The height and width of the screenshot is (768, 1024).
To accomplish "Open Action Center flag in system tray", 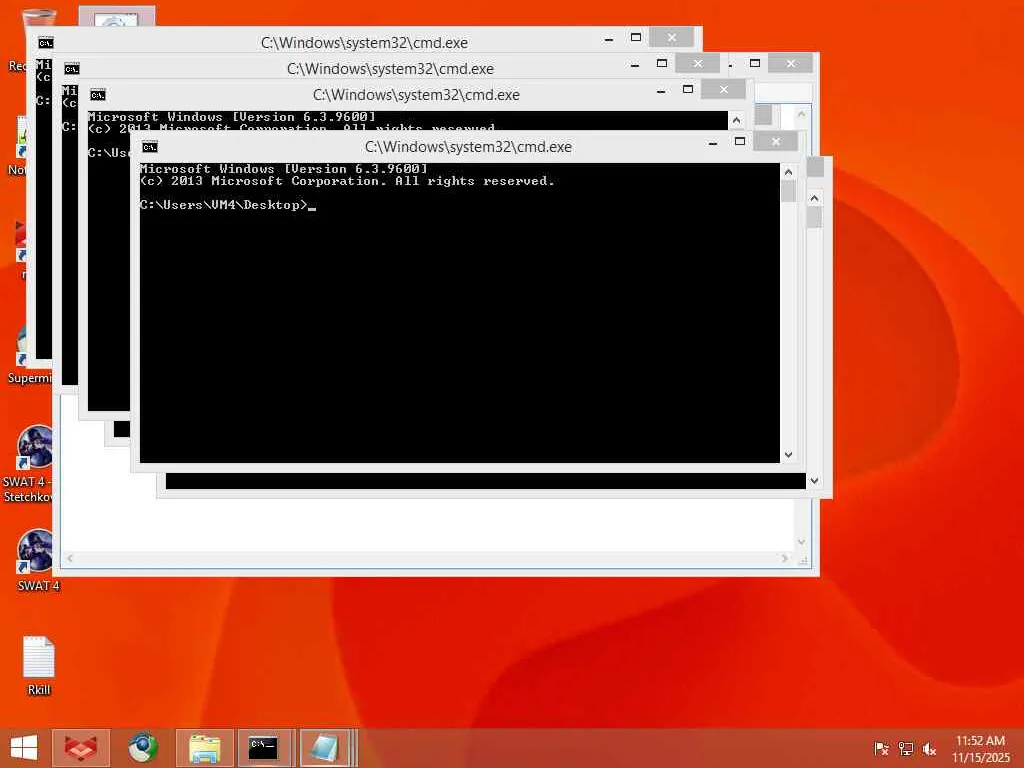I will [881, 748].
